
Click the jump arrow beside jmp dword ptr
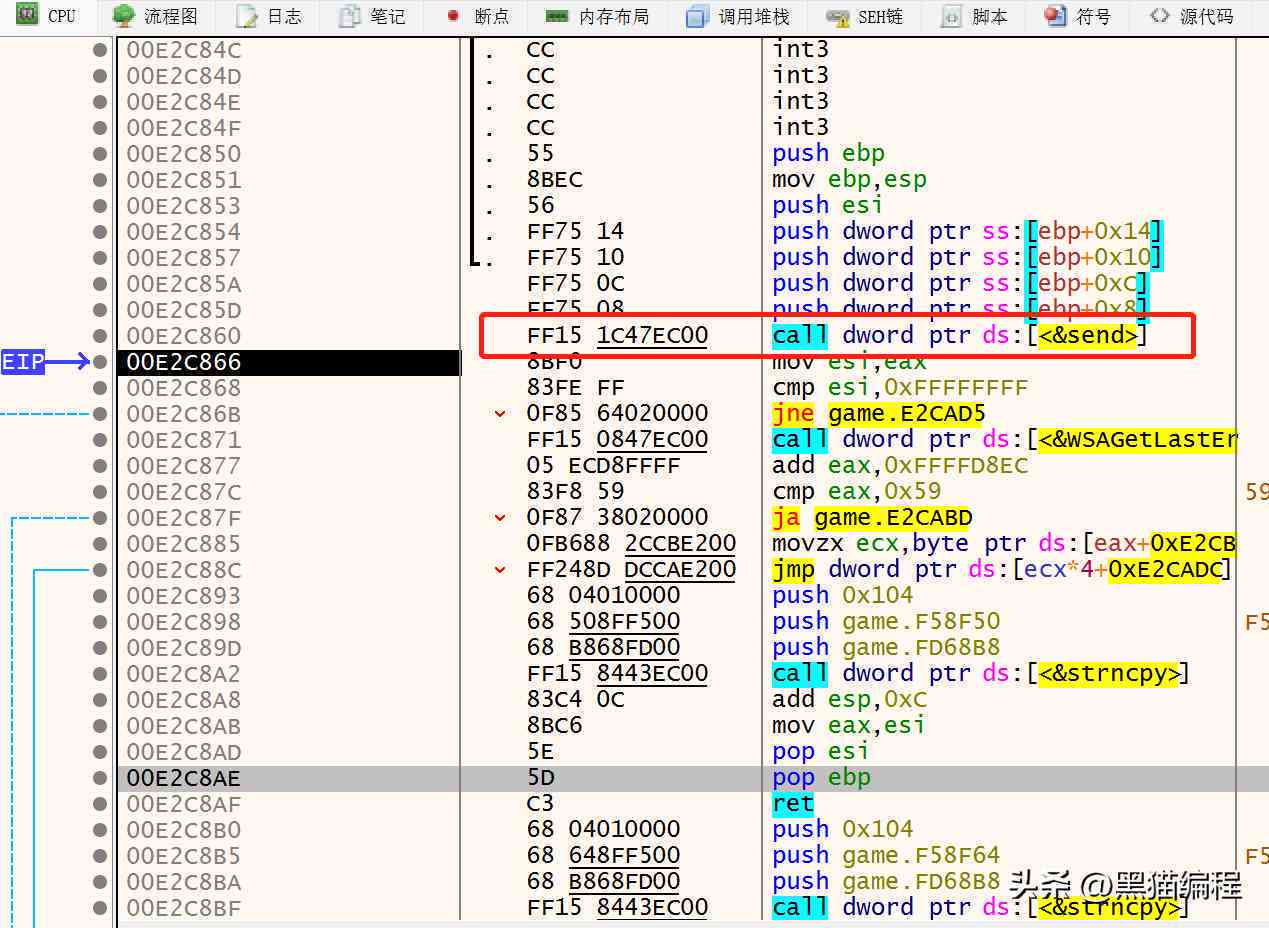pyautogui.click(x=500, y=570)
